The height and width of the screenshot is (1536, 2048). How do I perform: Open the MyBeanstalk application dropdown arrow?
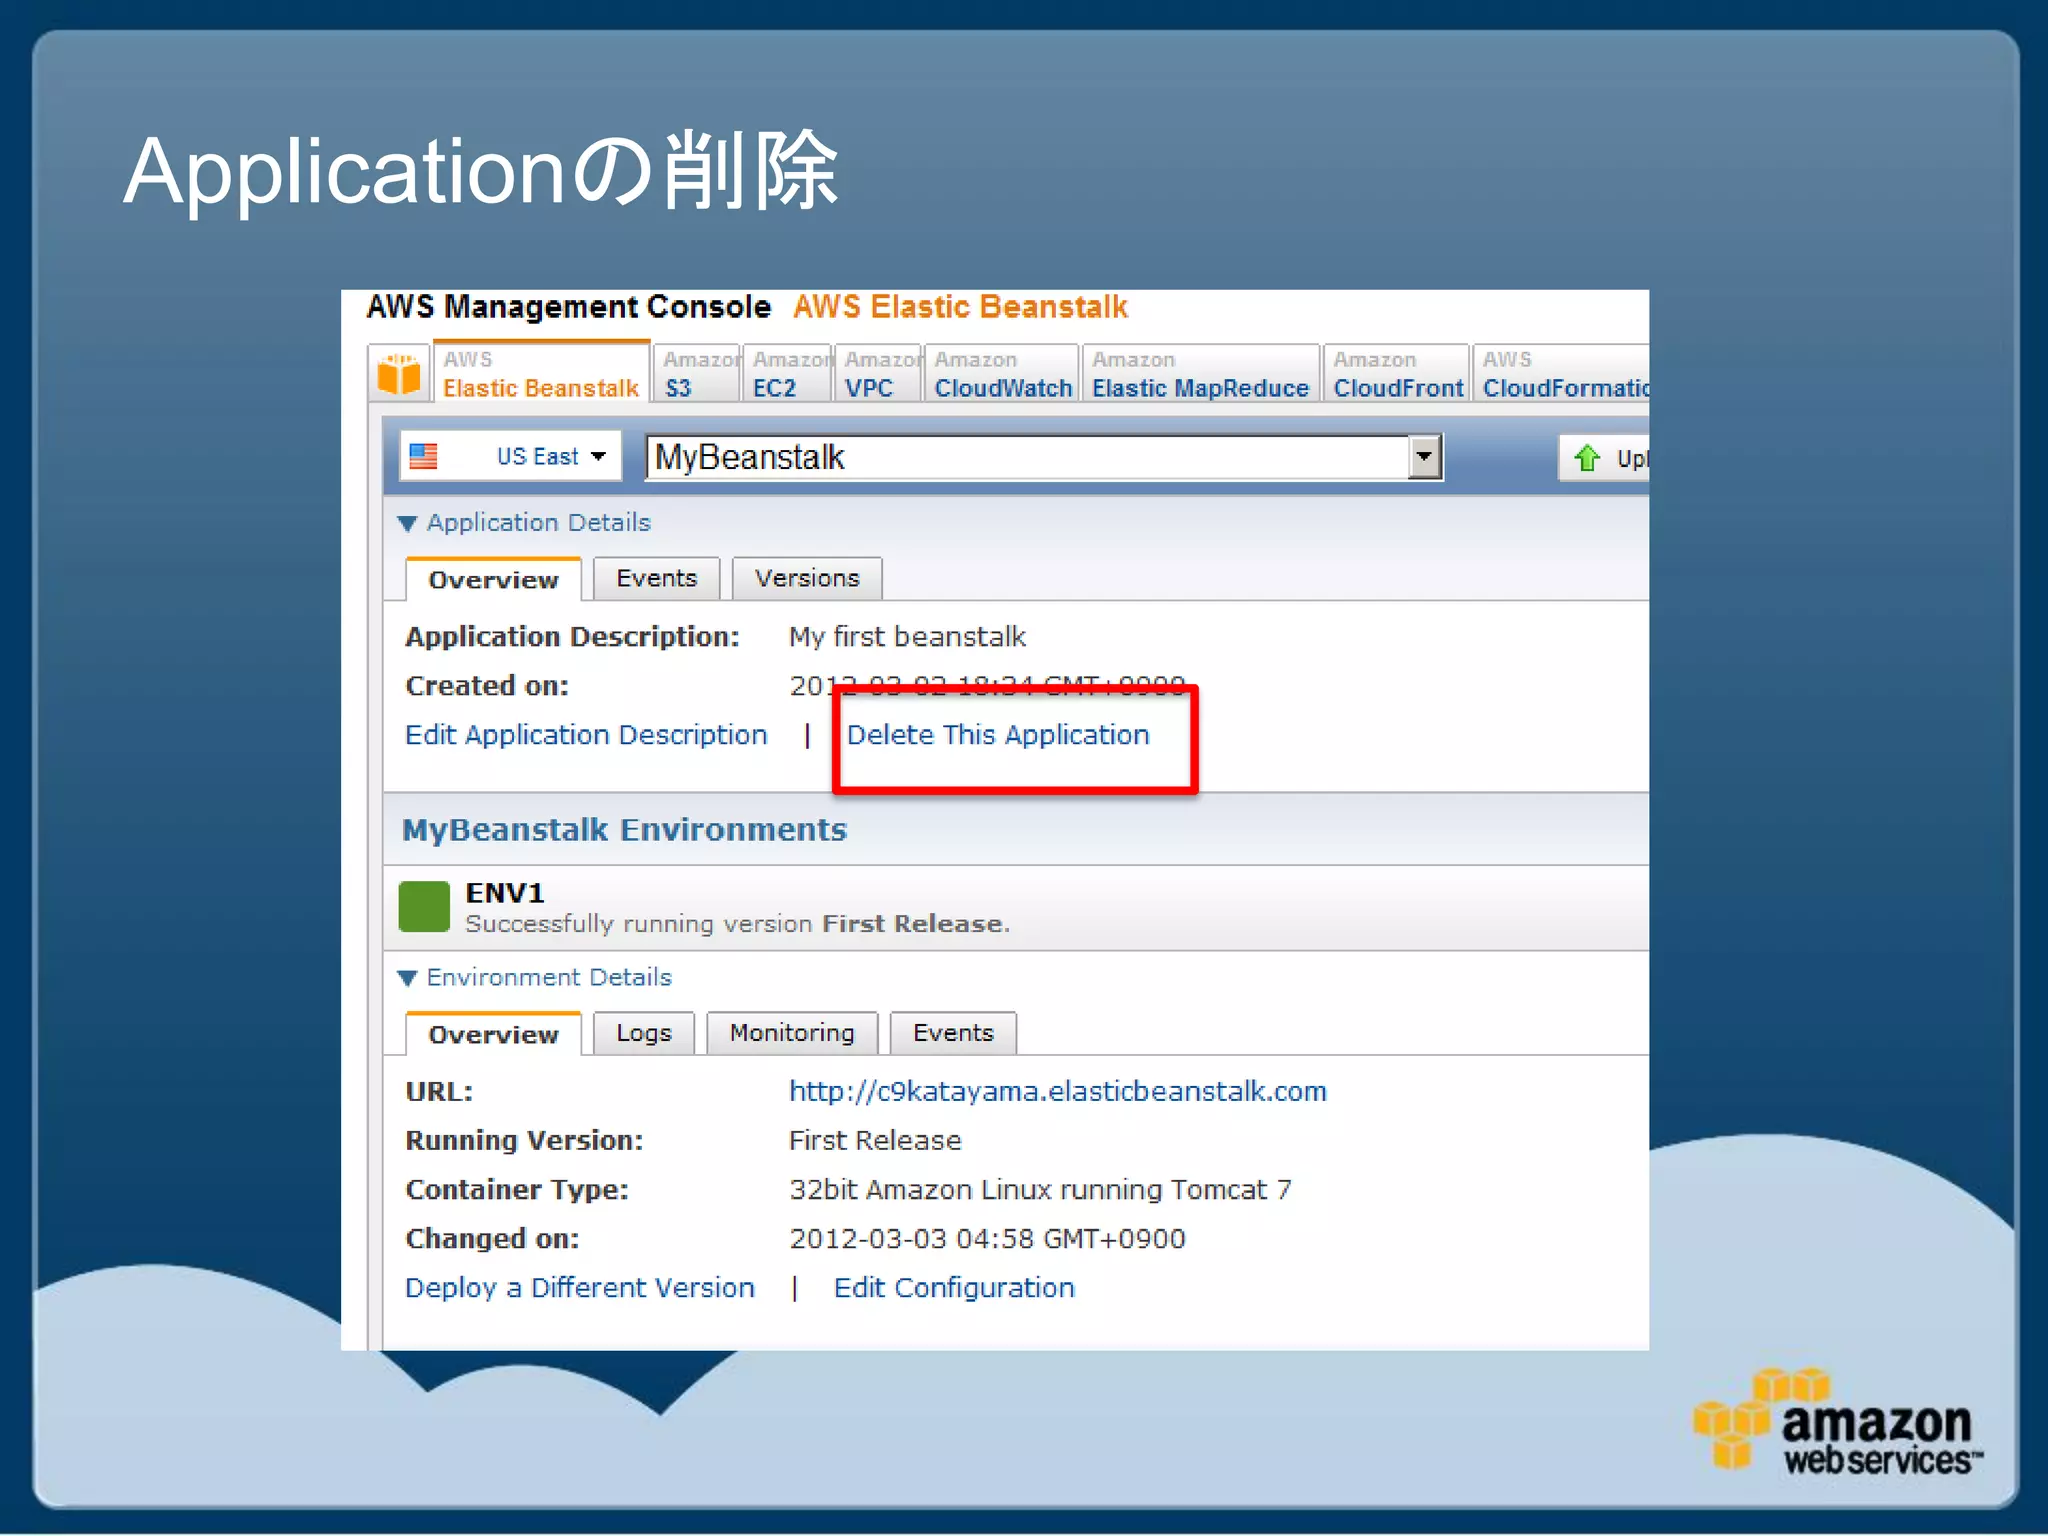click(1424, 457)
